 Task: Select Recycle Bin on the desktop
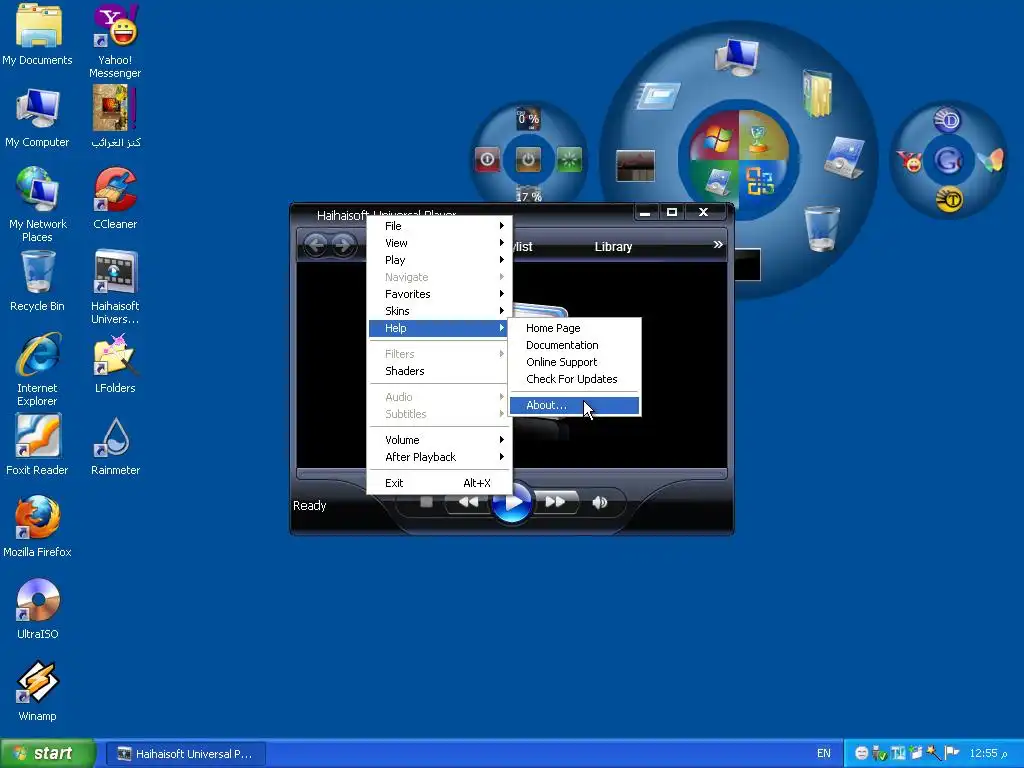(x=37, y=281)
